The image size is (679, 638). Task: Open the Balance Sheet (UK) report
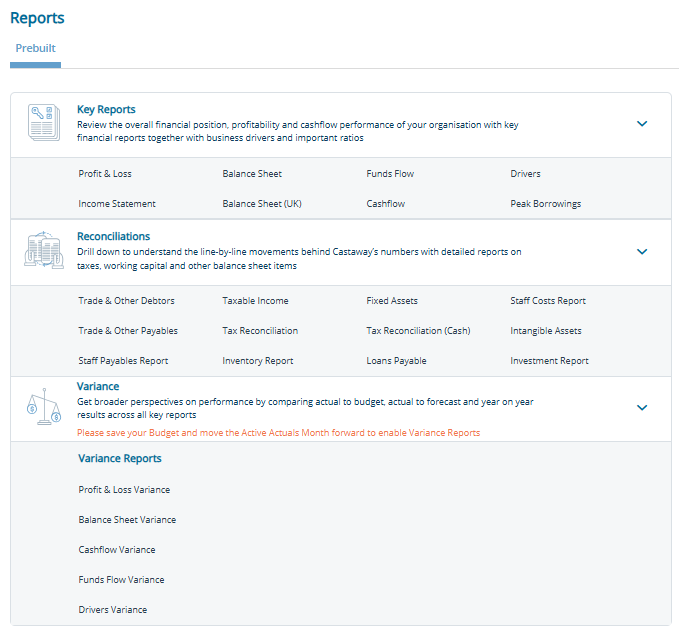(261, 204)
